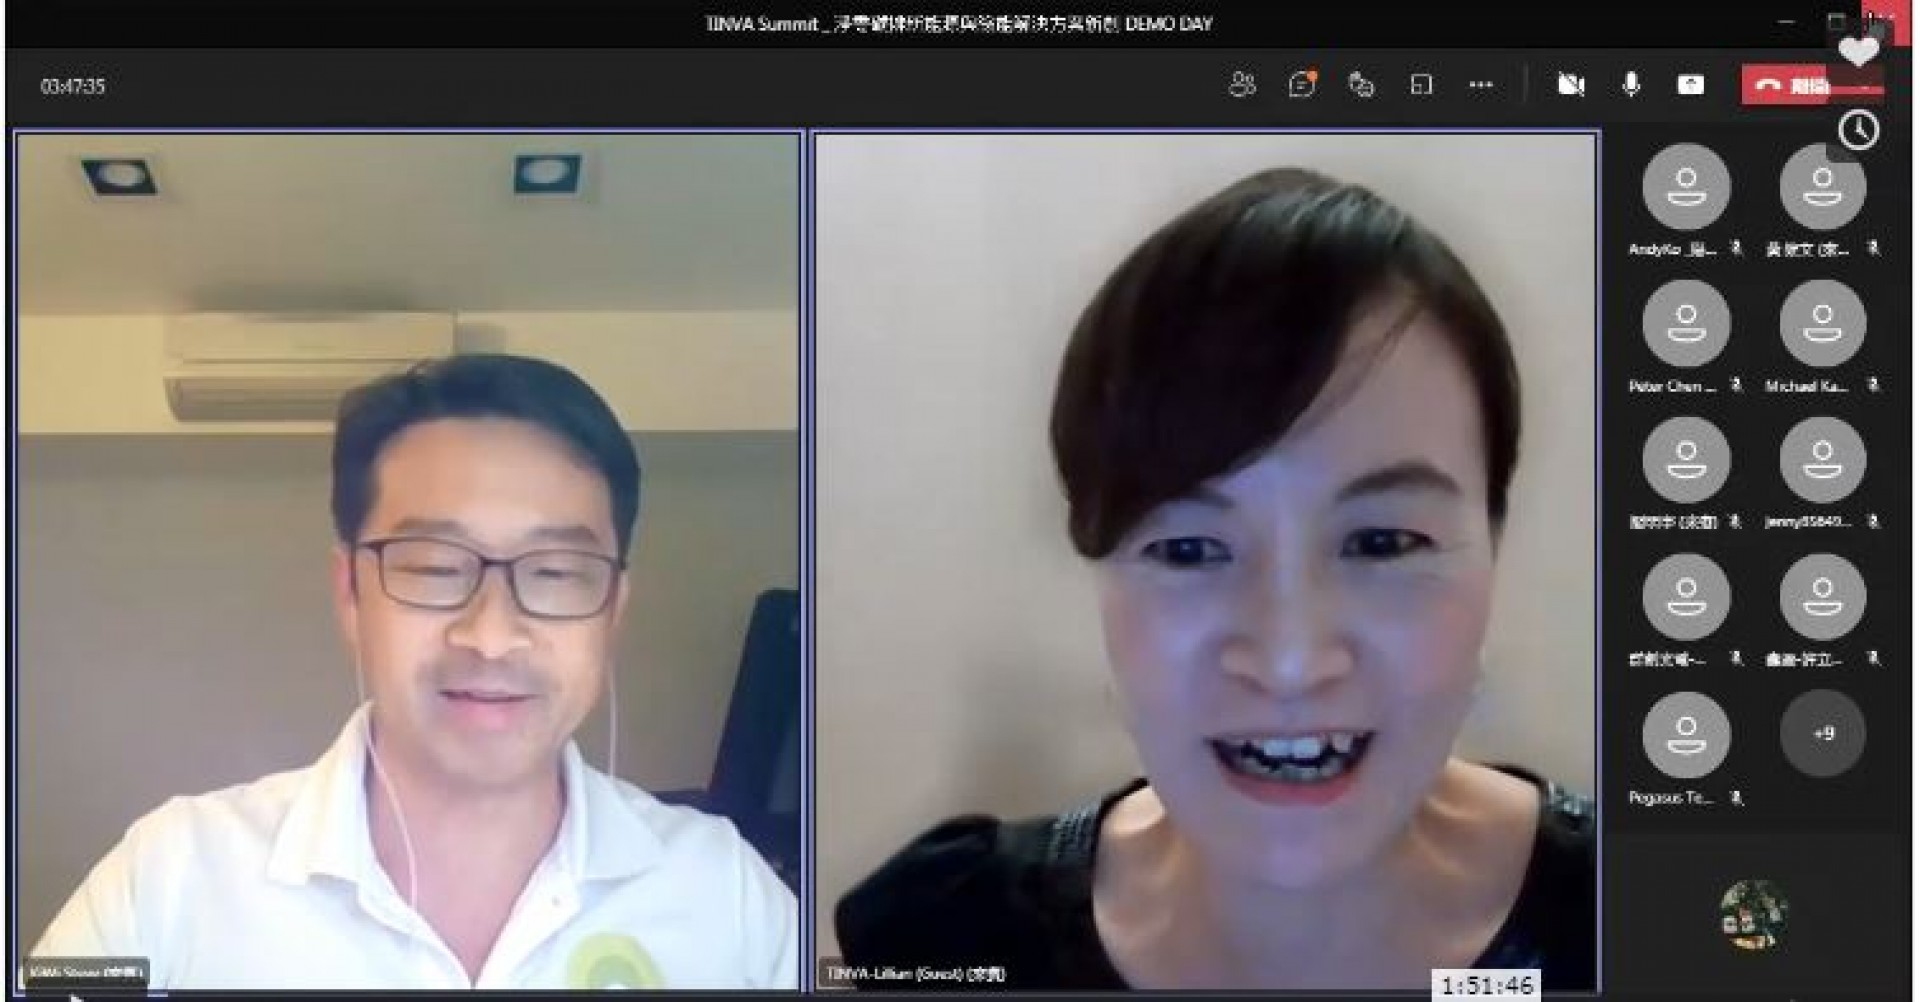Click the share content tray icon
The image size is (1920, 1002).
[1690, 85]
